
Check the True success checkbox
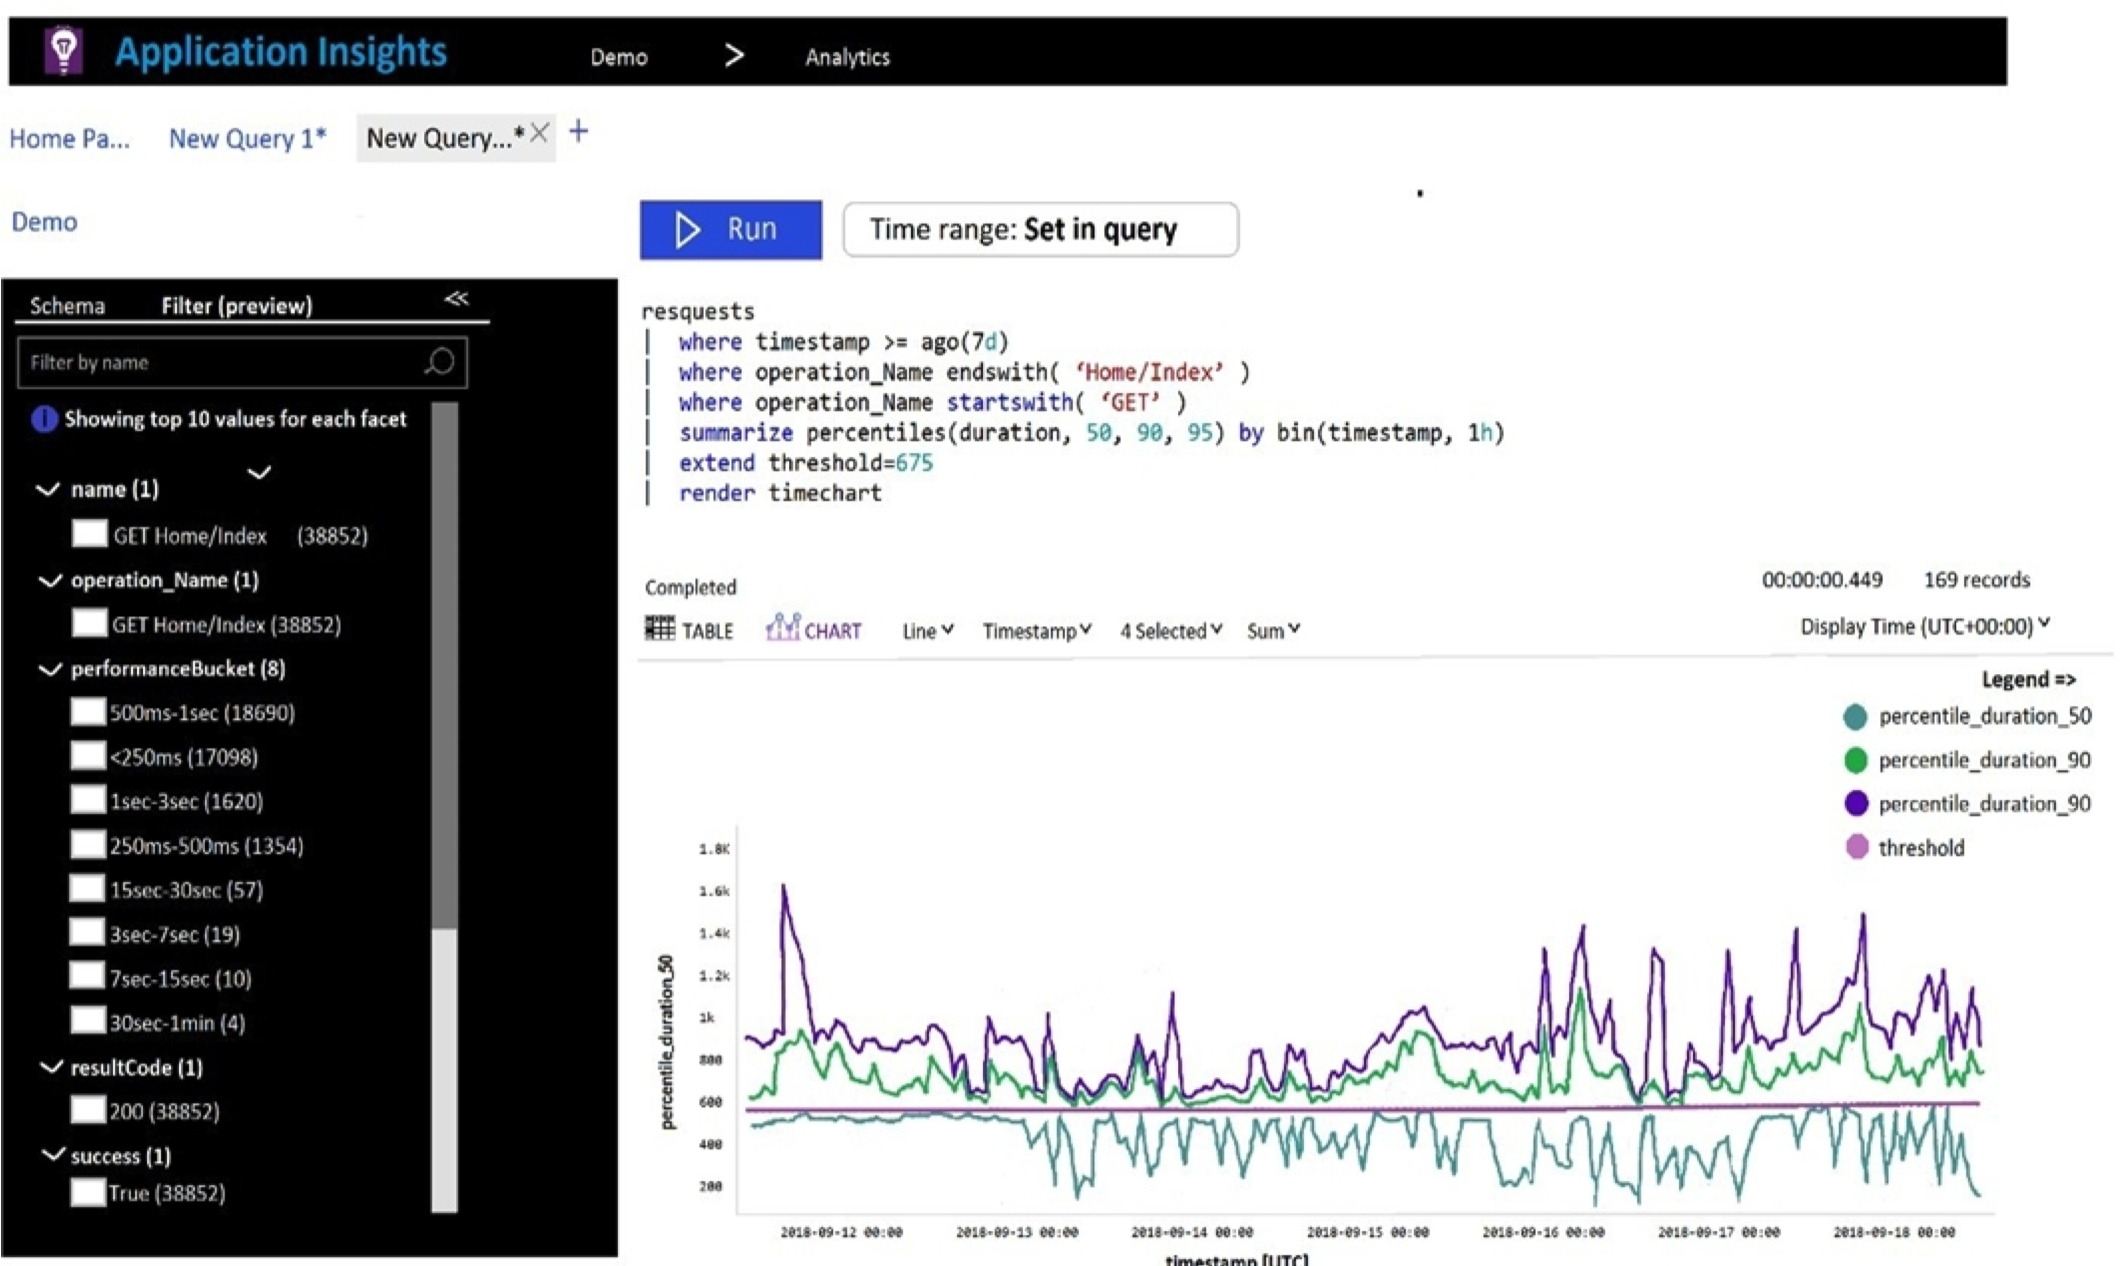point(88,1192)
